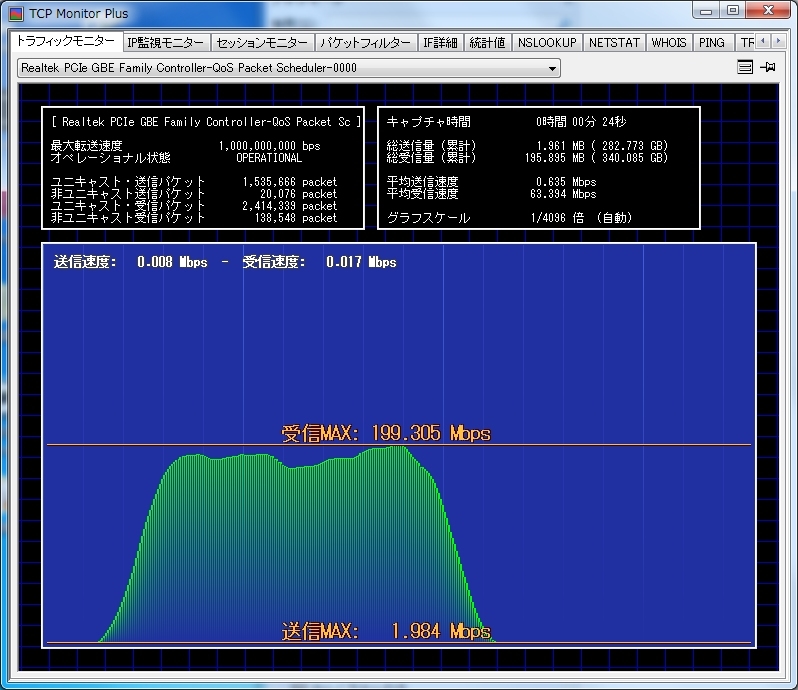Pin the window always on top
The image size is (798, 690).
pos(768,68)
